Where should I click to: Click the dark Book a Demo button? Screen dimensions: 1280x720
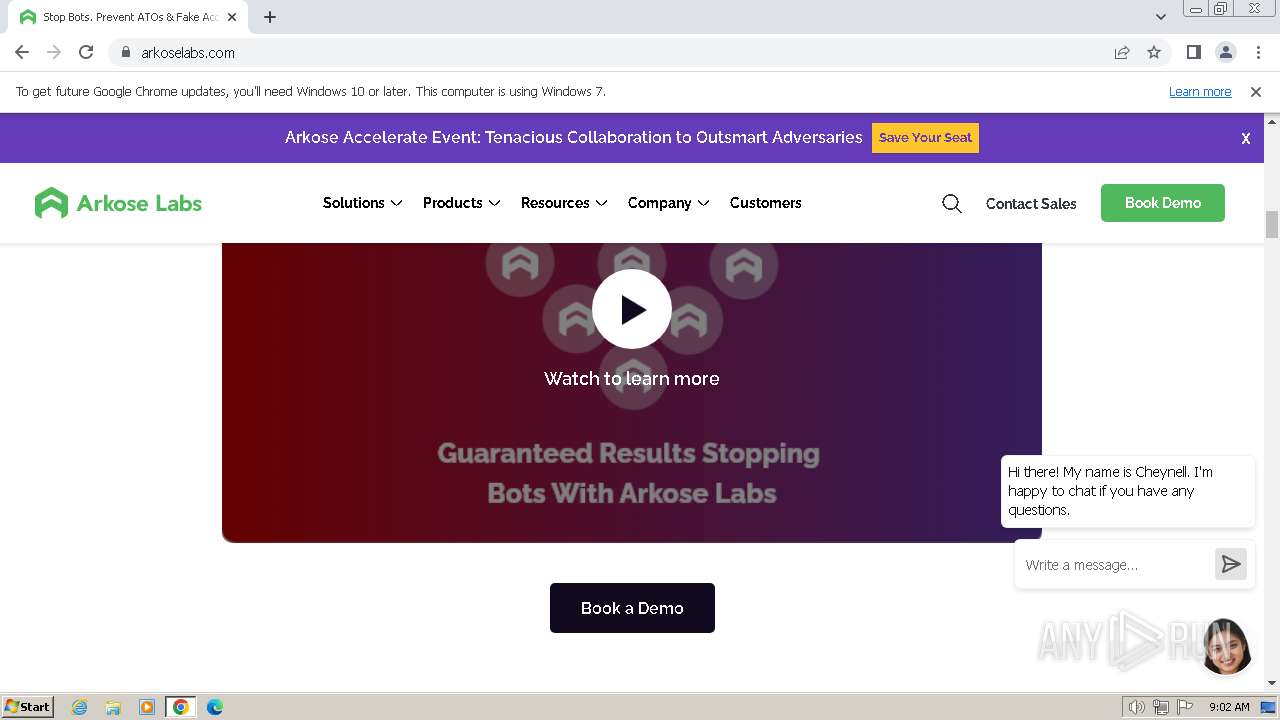point(632,608)
